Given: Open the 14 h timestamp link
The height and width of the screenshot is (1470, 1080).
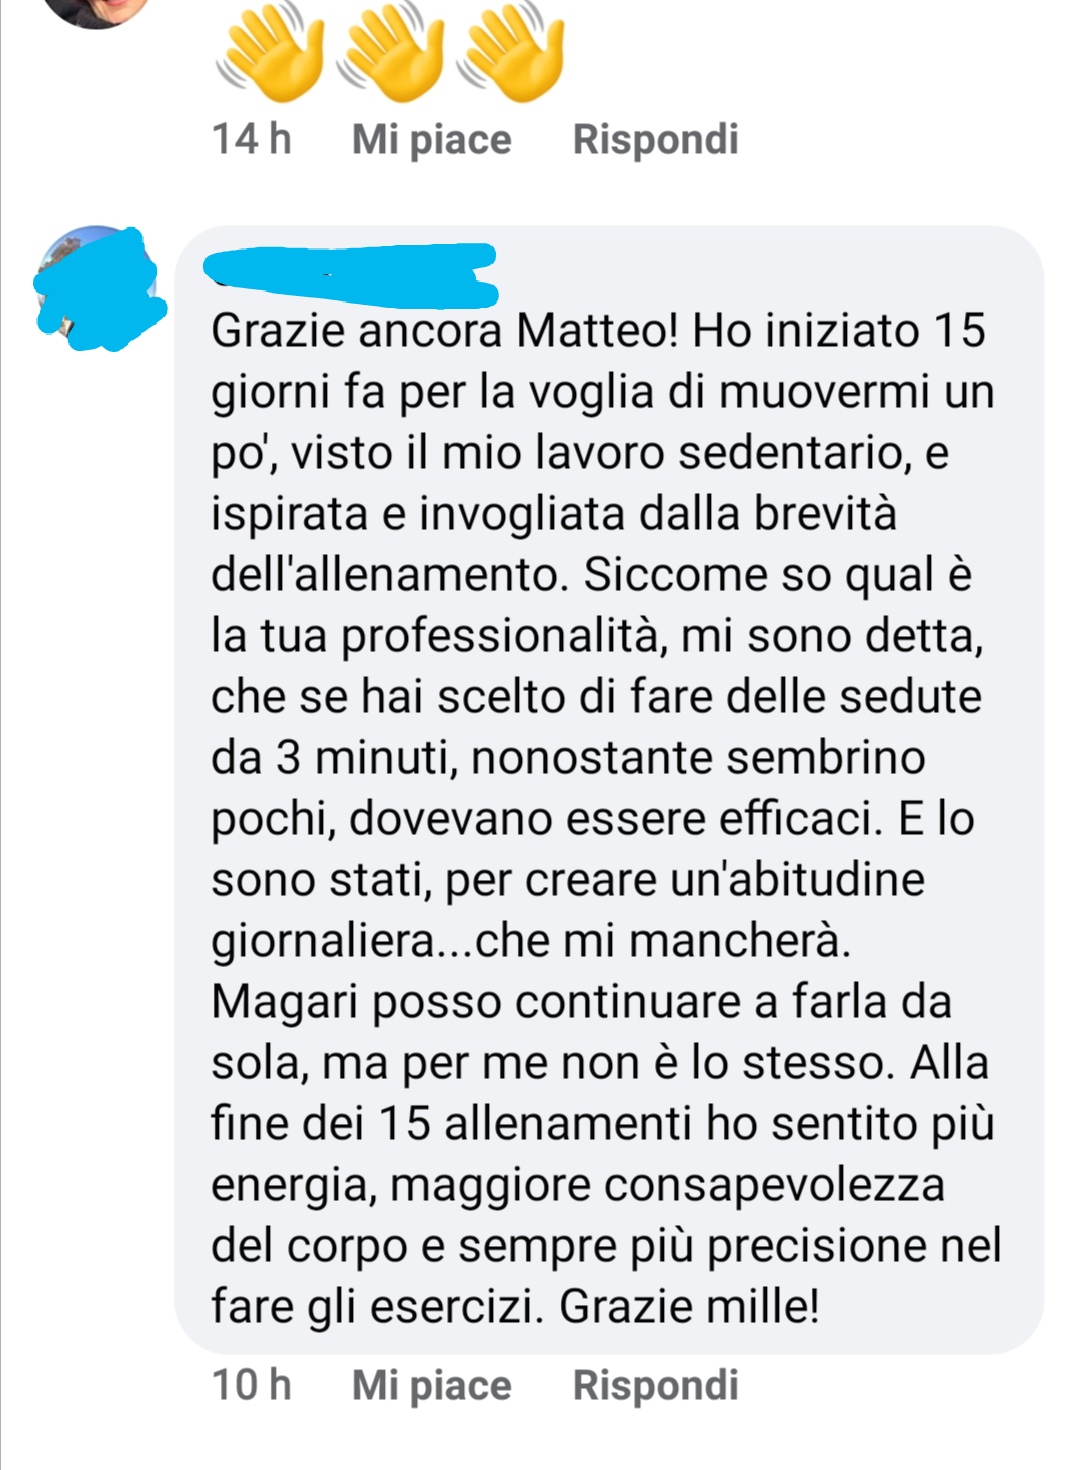Looking at the screenshot, I should pyautogui.click(x=252, y=139).
